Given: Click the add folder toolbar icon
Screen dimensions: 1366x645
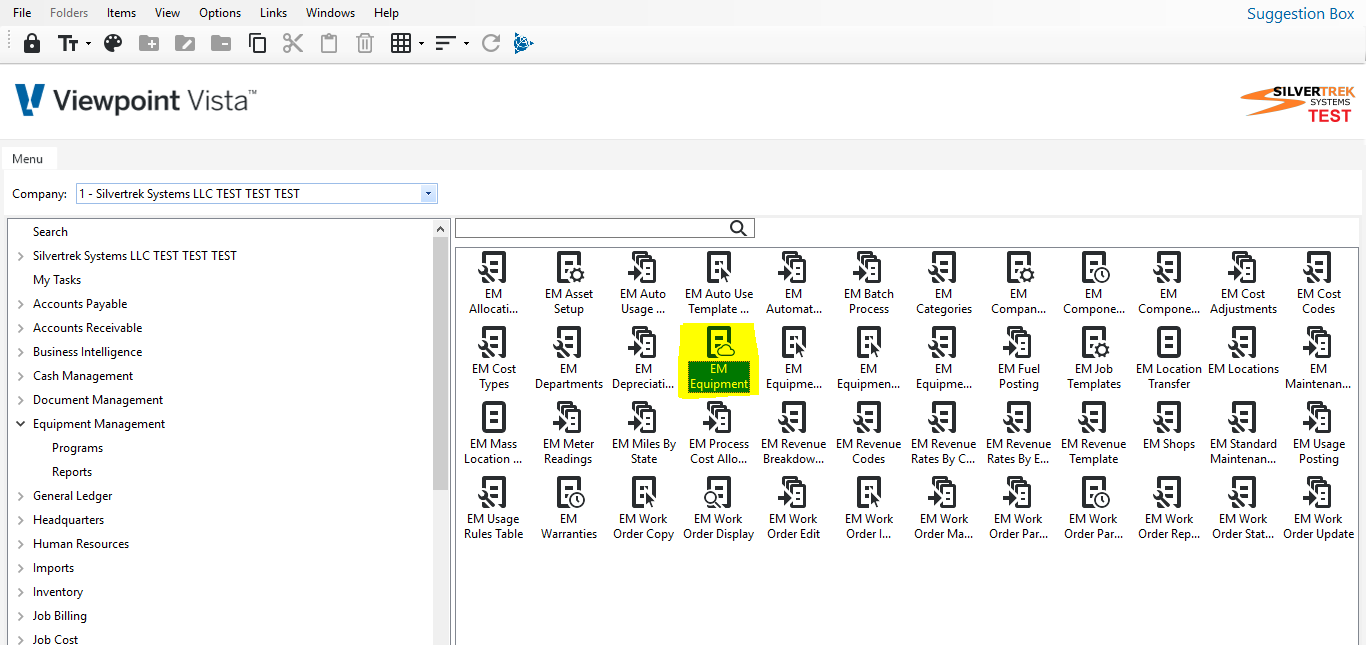Looking at the screenshot, I should (149, 43).
